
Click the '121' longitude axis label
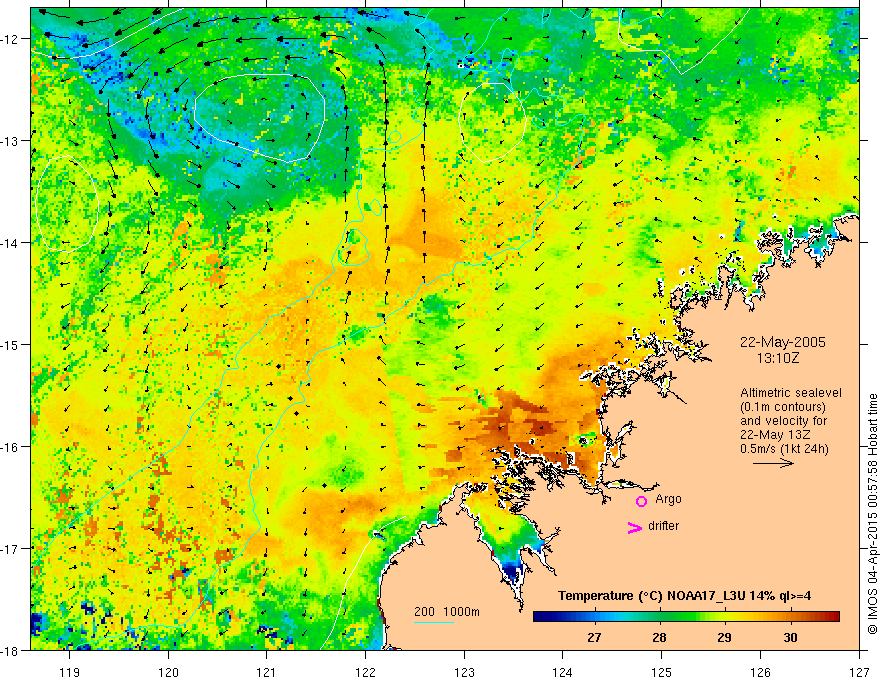tap(267, 672)
